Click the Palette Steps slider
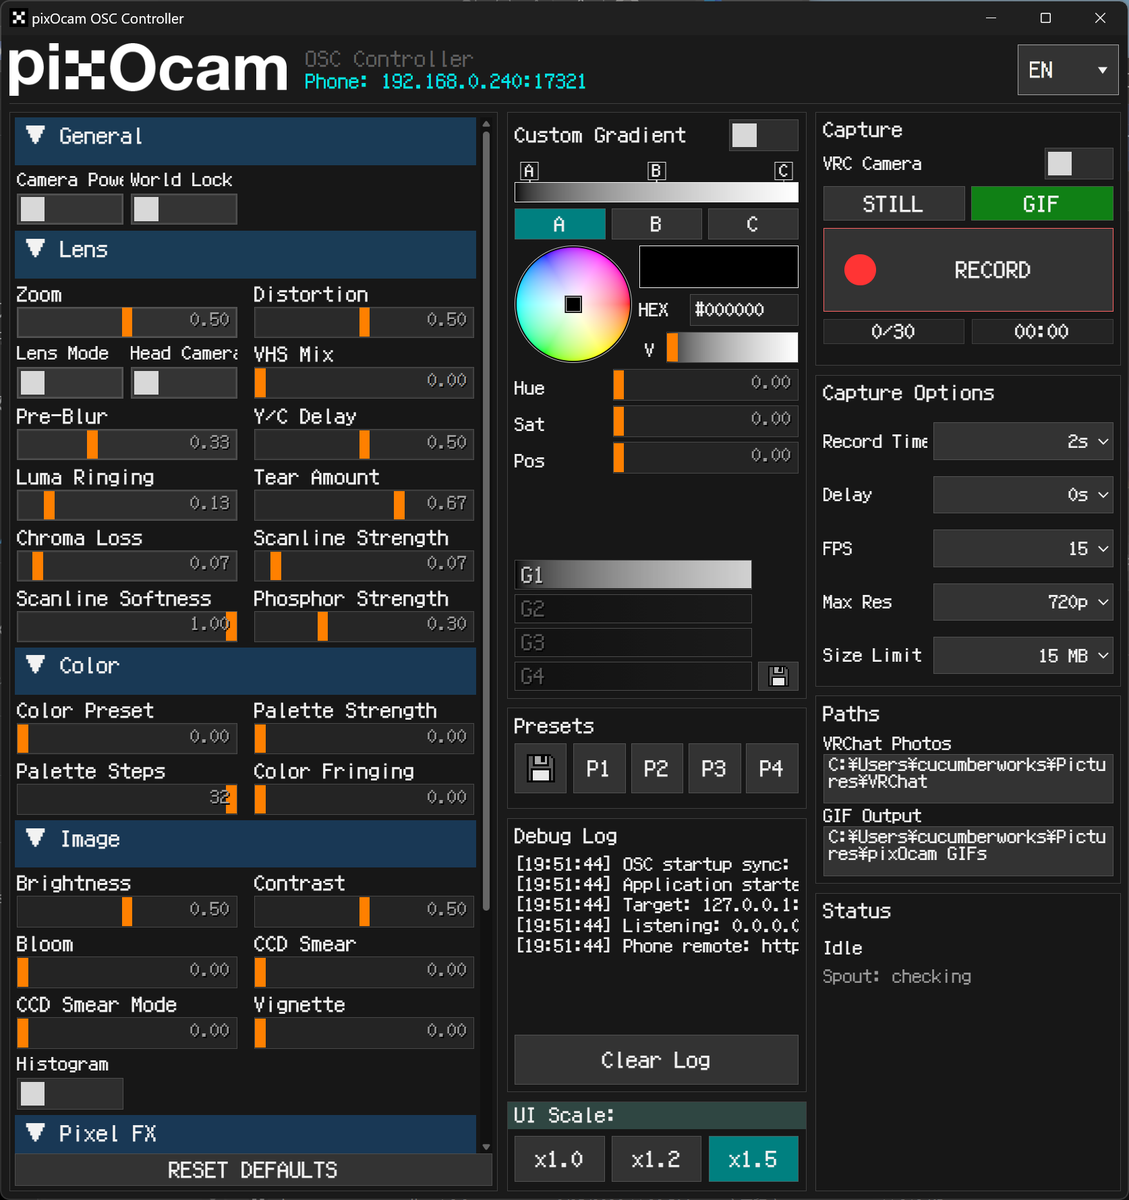 pyautogui.click(x=127, y=798)
